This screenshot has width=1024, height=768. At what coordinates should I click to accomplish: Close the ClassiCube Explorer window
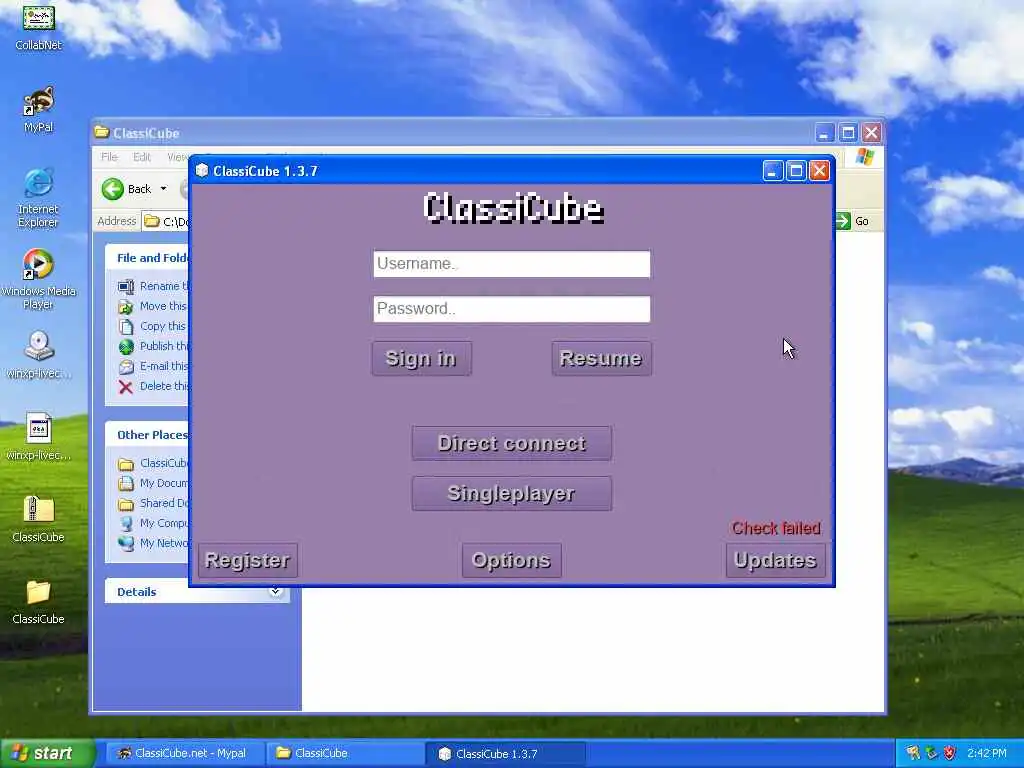[x=872, y=133]
